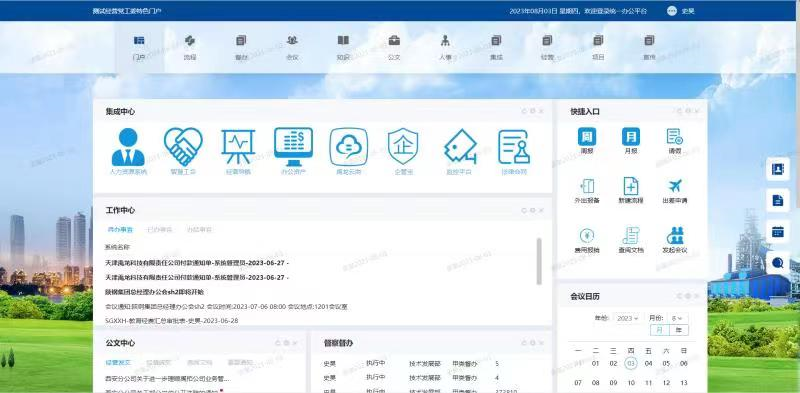Screen dimensions: 800x393
Task: Refresh the 督察督办 panel
Action: tap(524, 343)
